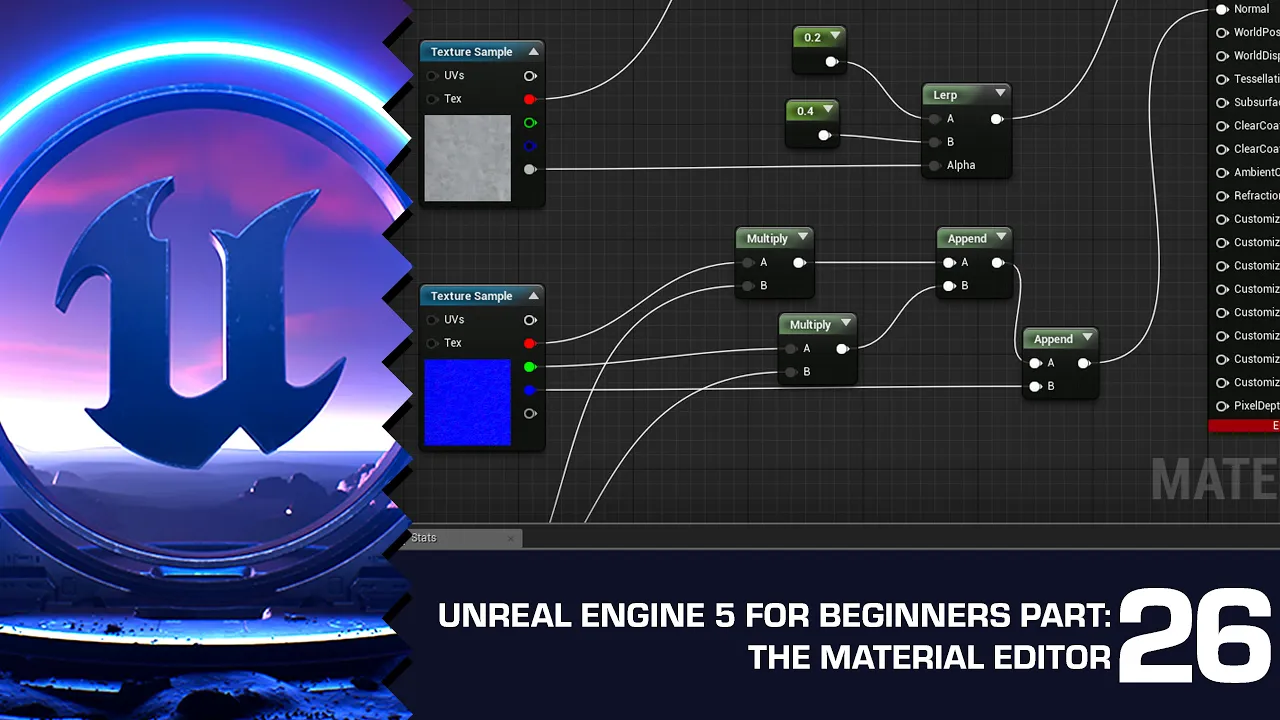Select the upper Append node by its title
Screen dimensions: 1280x720
pyautogui.click(x=967, y=239)
